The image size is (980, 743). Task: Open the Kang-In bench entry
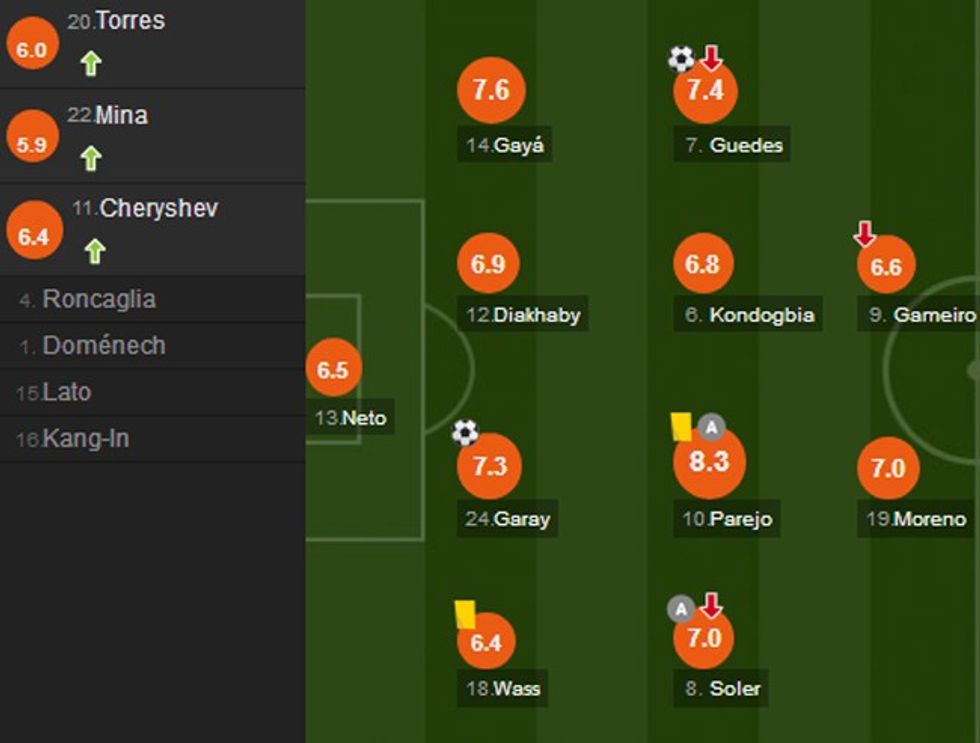(x=85, y=439)
